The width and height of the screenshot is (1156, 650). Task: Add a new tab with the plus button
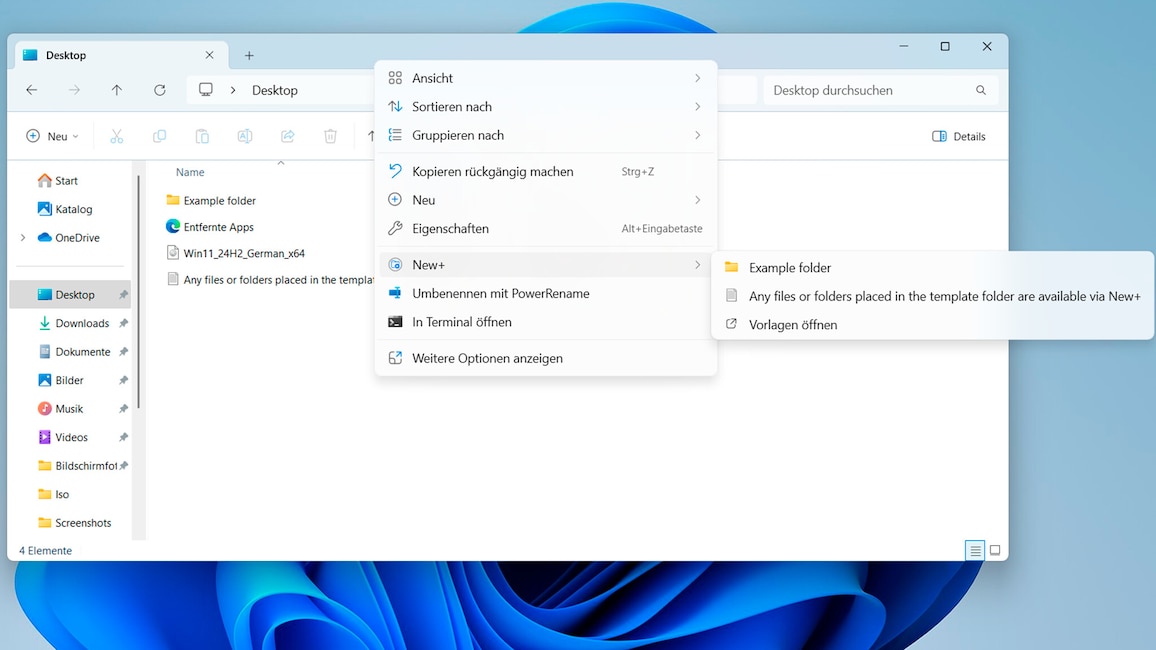point(249,55)
